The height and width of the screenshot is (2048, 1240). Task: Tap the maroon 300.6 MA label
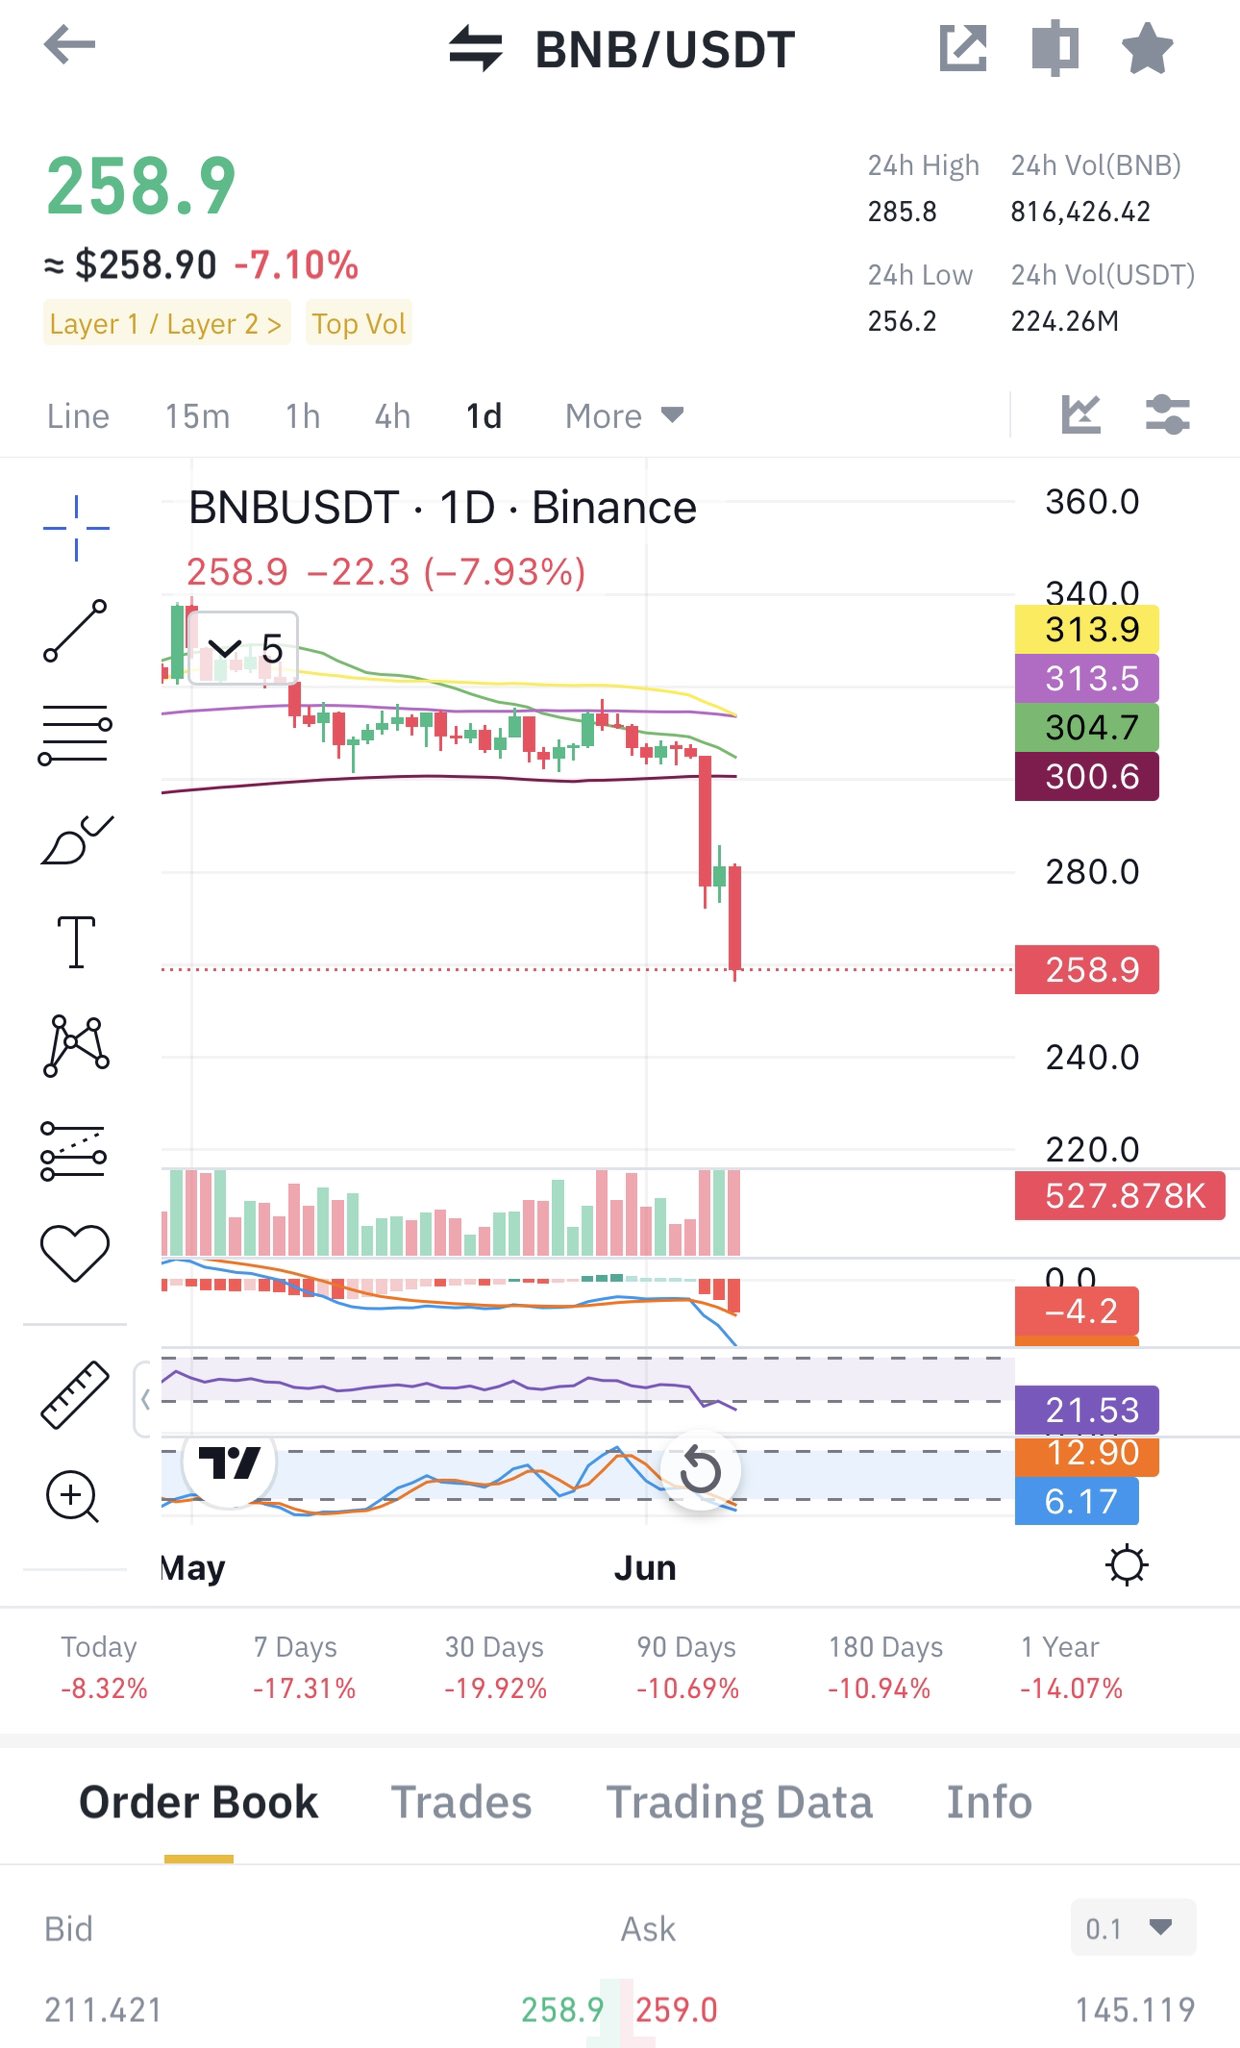point(1087,776)
